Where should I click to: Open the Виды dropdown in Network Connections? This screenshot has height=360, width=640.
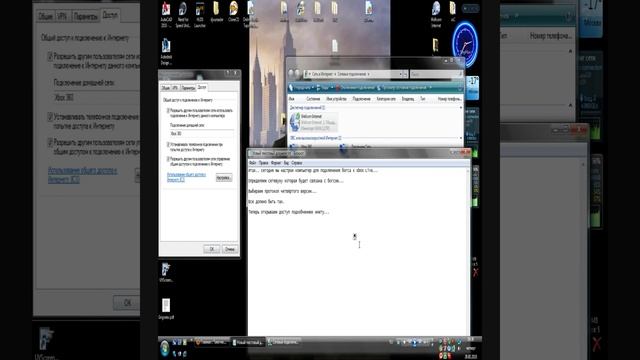pos(324,88)
